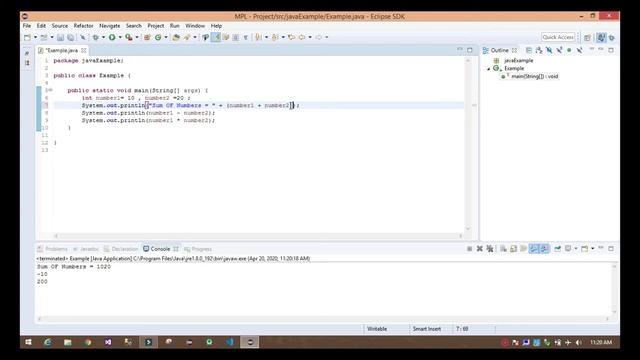Open the Display Selected Console dropdown
The width and height of the screenshot is (640, 360).
[x=576, y=249]
